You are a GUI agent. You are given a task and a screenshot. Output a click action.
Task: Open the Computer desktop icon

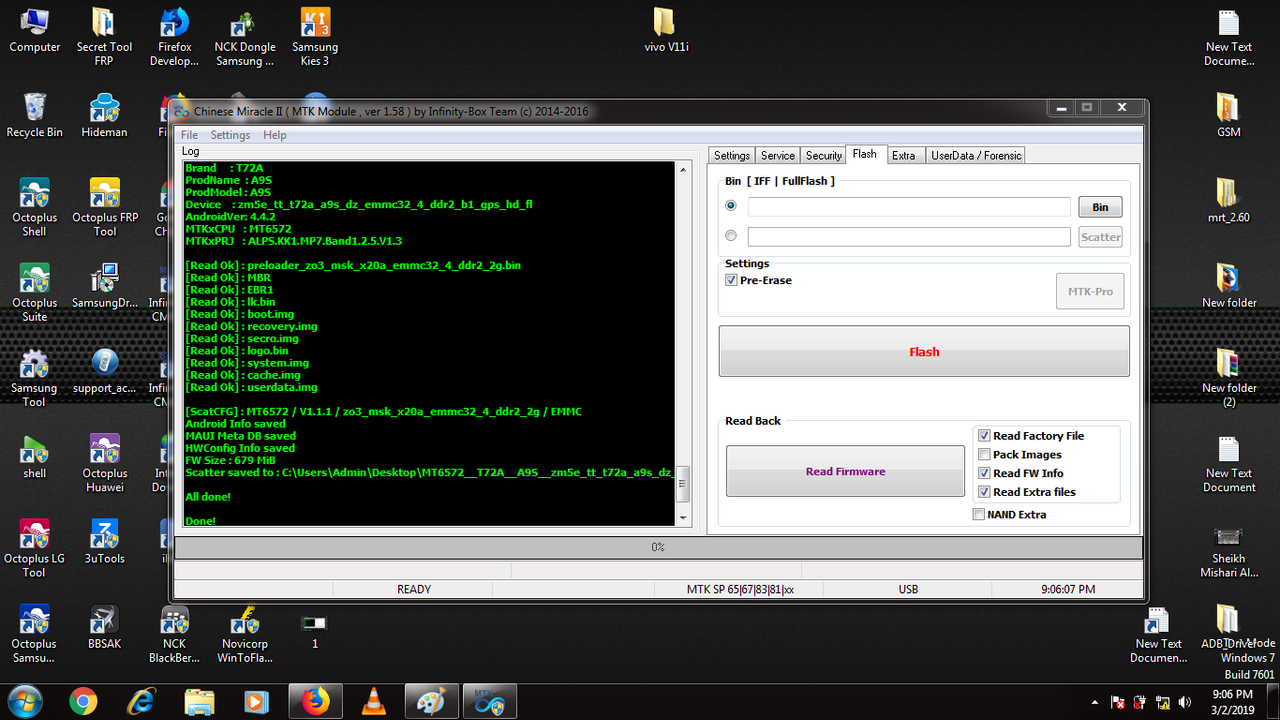pos(35,31)
